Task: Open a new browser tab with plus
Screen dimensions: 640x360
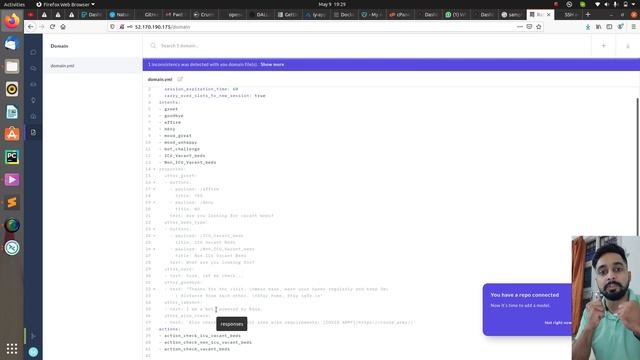Action: tap(588, 14)
